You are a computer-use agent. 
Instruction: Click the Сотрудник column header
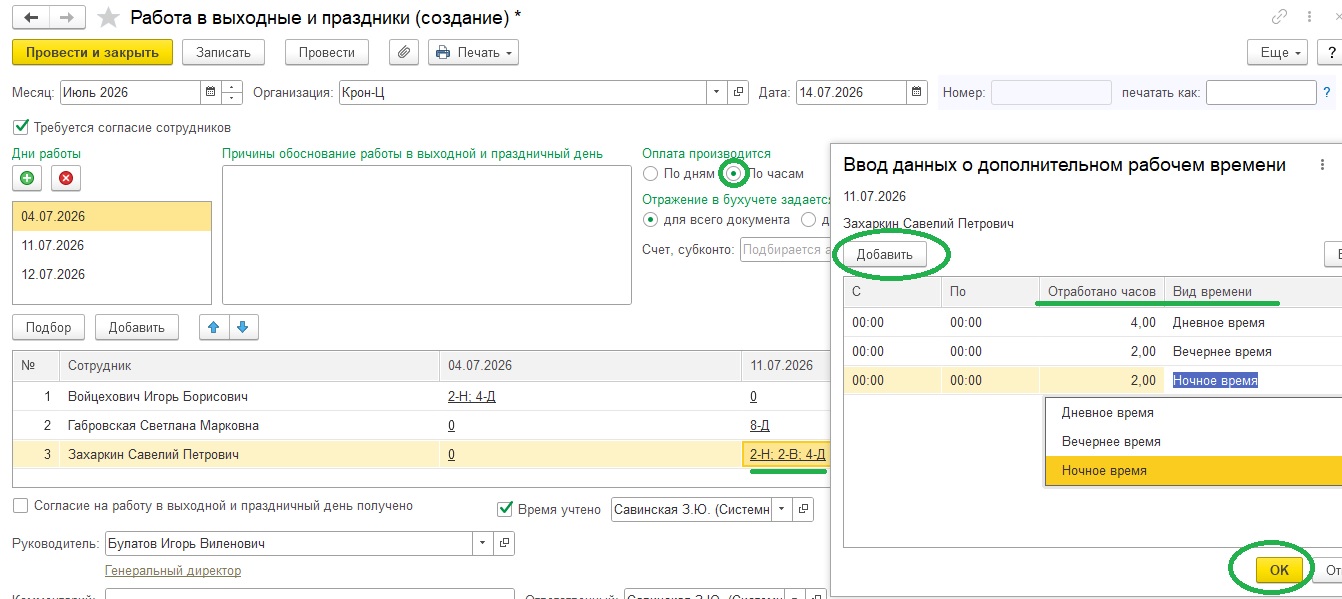(249, 366)
